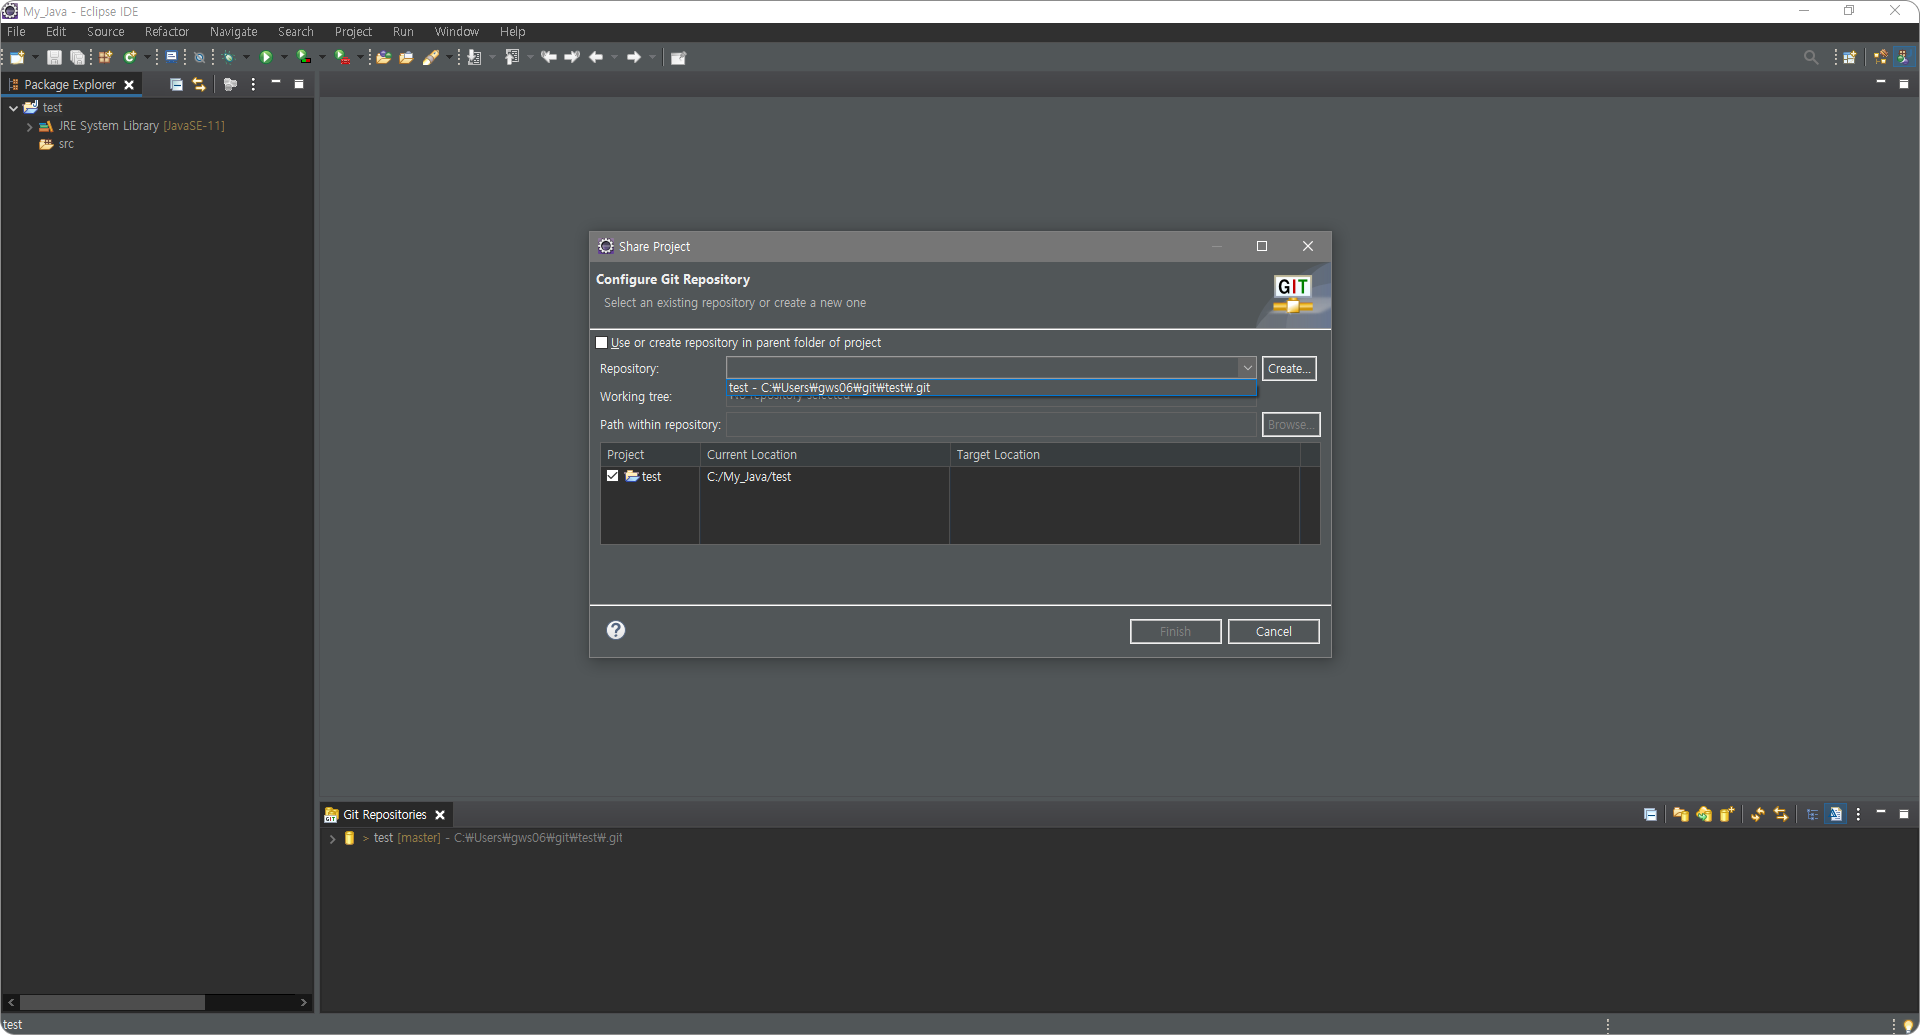Image resolution: width=1920 pixels, height=1035 pixels.
Task: Open Git Repositories View Menu dots
Action: tap(1858, 815)
